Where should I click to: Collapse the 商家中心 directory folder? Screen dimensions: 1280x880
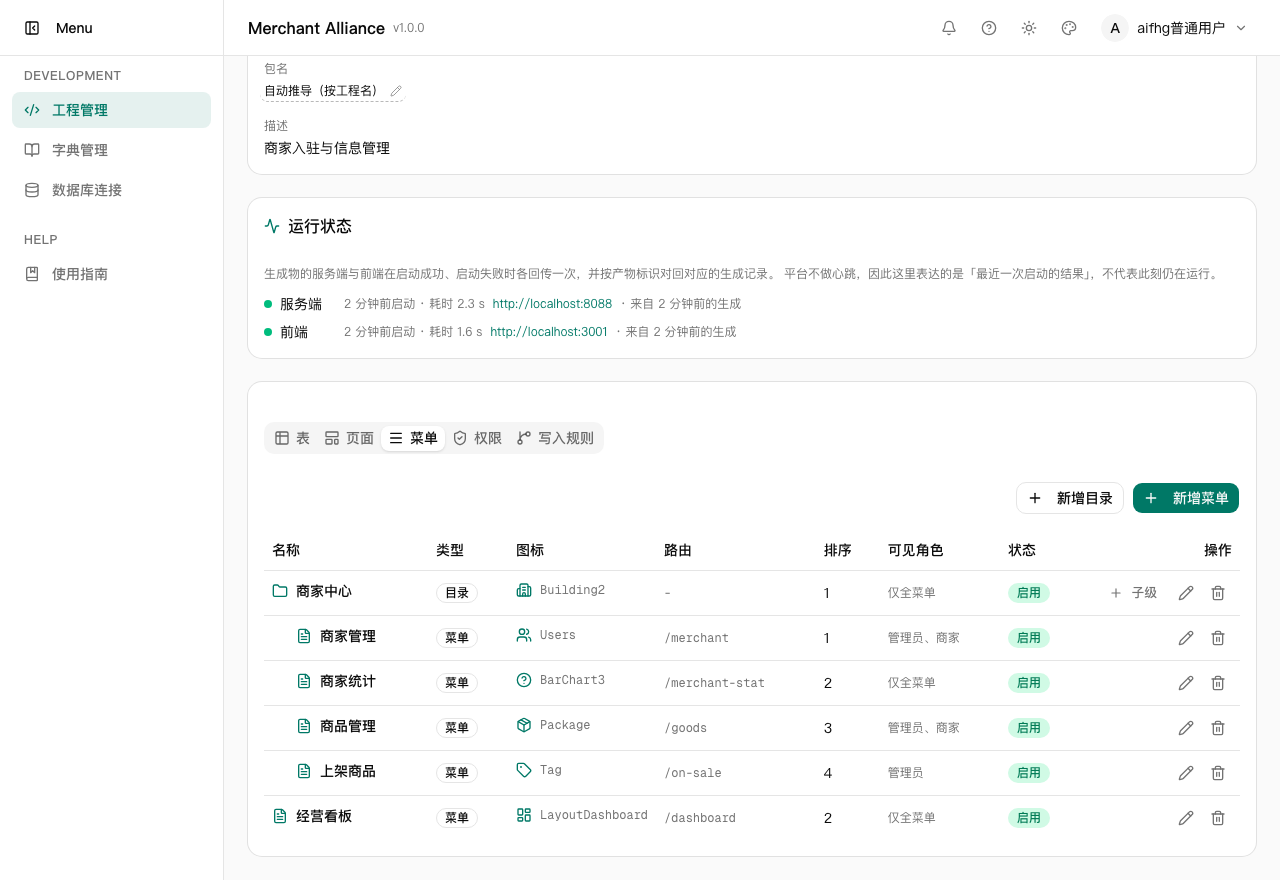coord(280,591)
